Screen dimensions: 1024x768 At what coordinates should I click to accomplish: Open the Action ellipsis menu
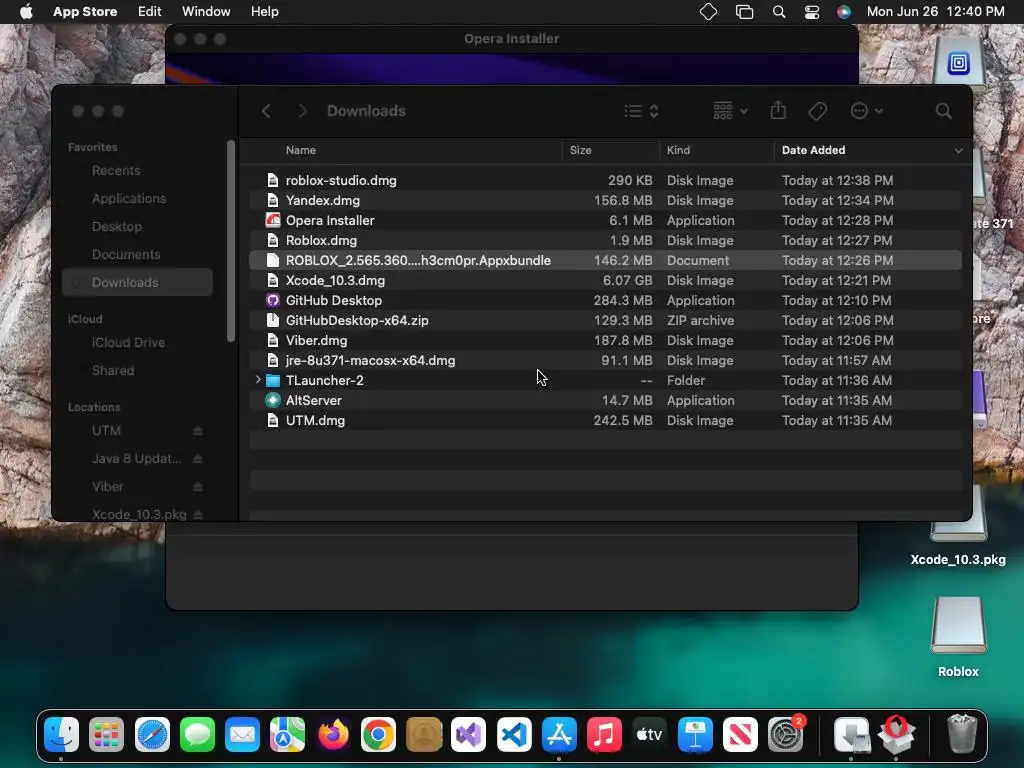[x=866, y=111]
